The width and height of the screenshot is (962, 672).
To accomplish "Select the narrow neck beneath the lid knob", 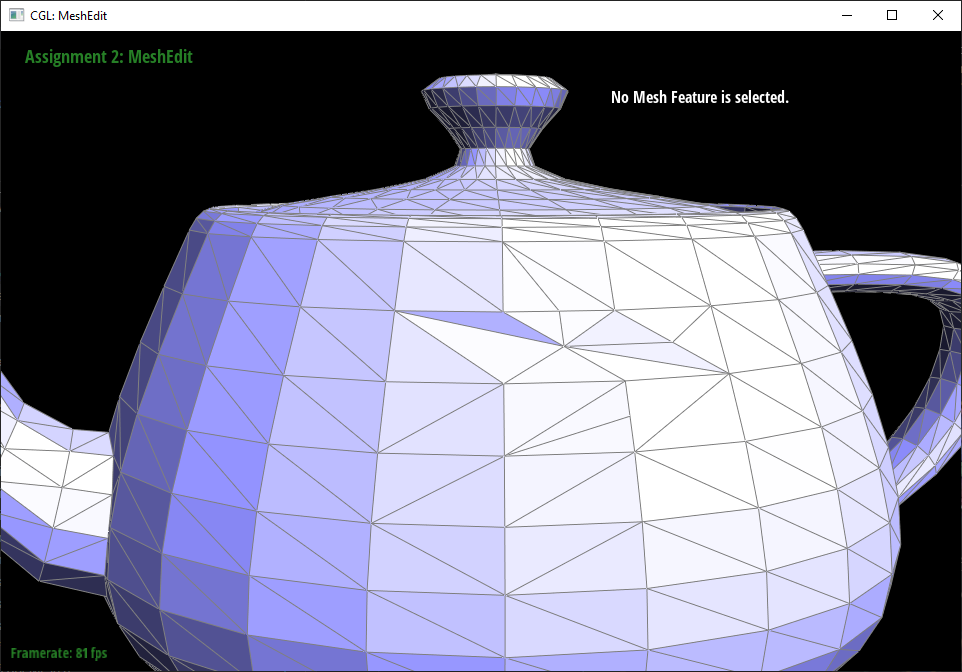I will (495, 157).
